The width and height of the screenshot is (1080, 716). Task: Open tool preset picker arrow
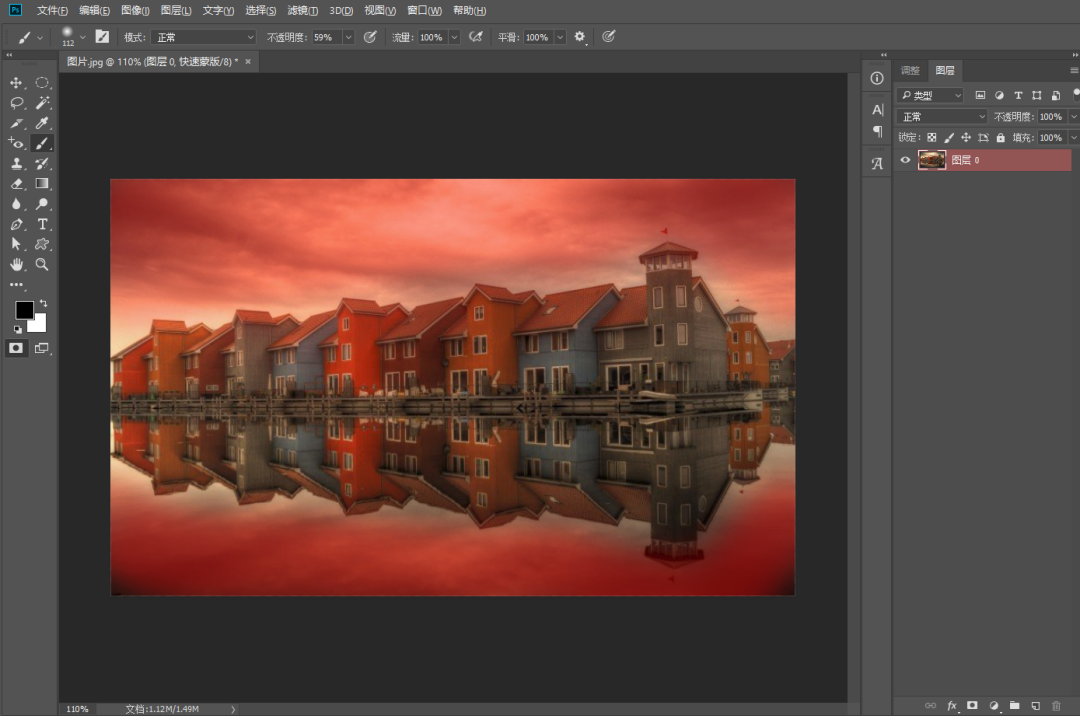click(x=40, y=37)
